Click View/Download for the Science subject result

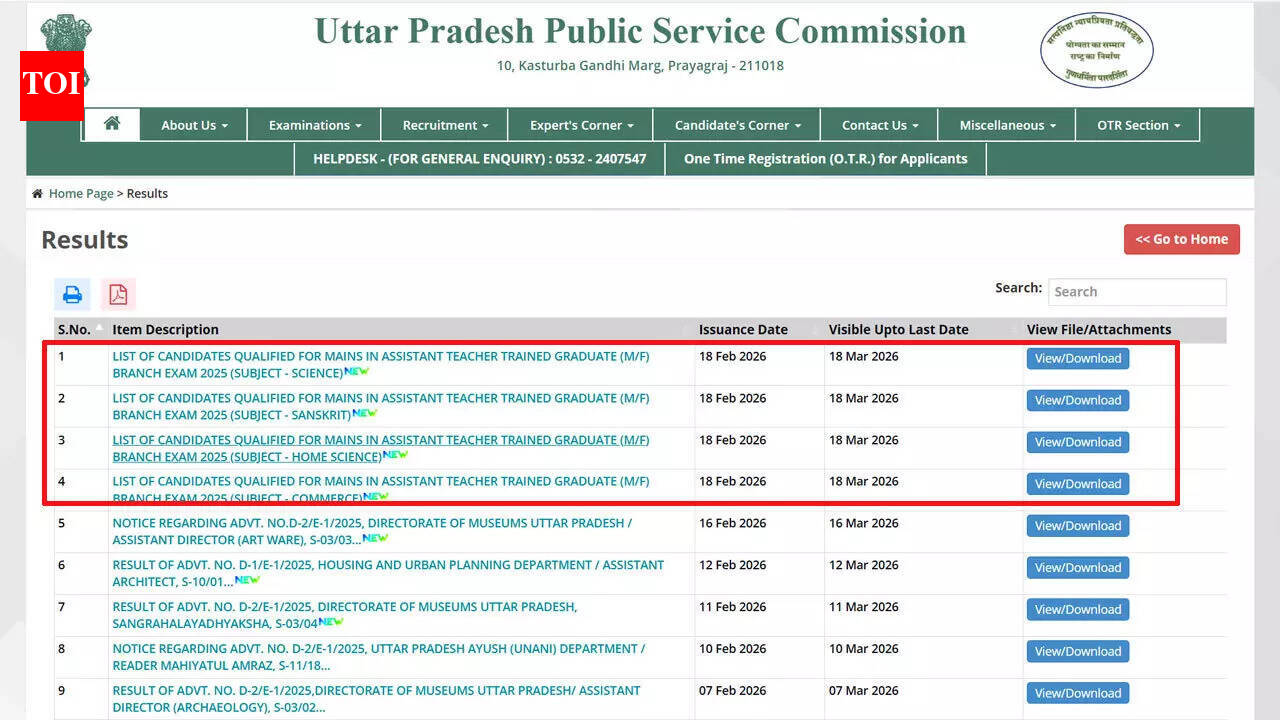pos(1077,358)
